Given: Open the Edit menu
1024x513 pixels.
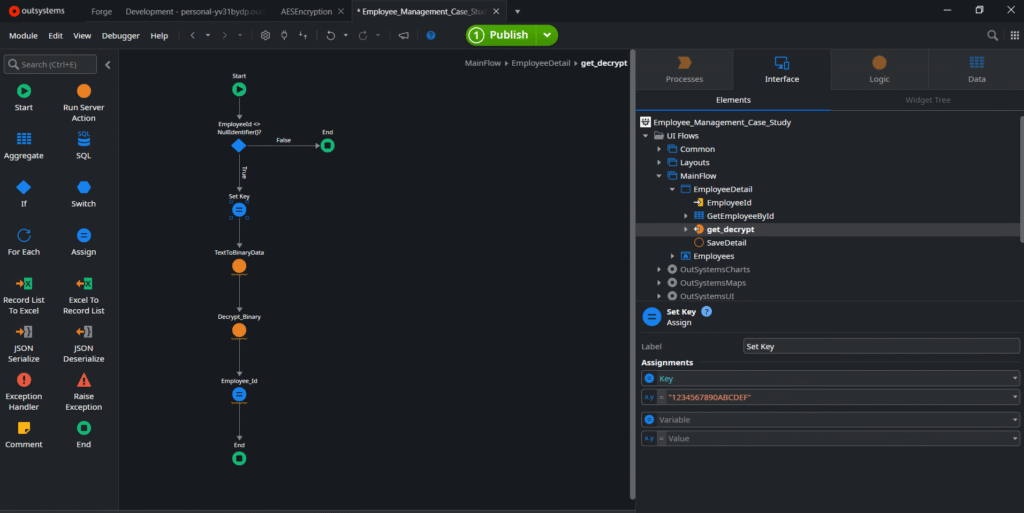Looking at the screenshot, I should pos(56,36).
